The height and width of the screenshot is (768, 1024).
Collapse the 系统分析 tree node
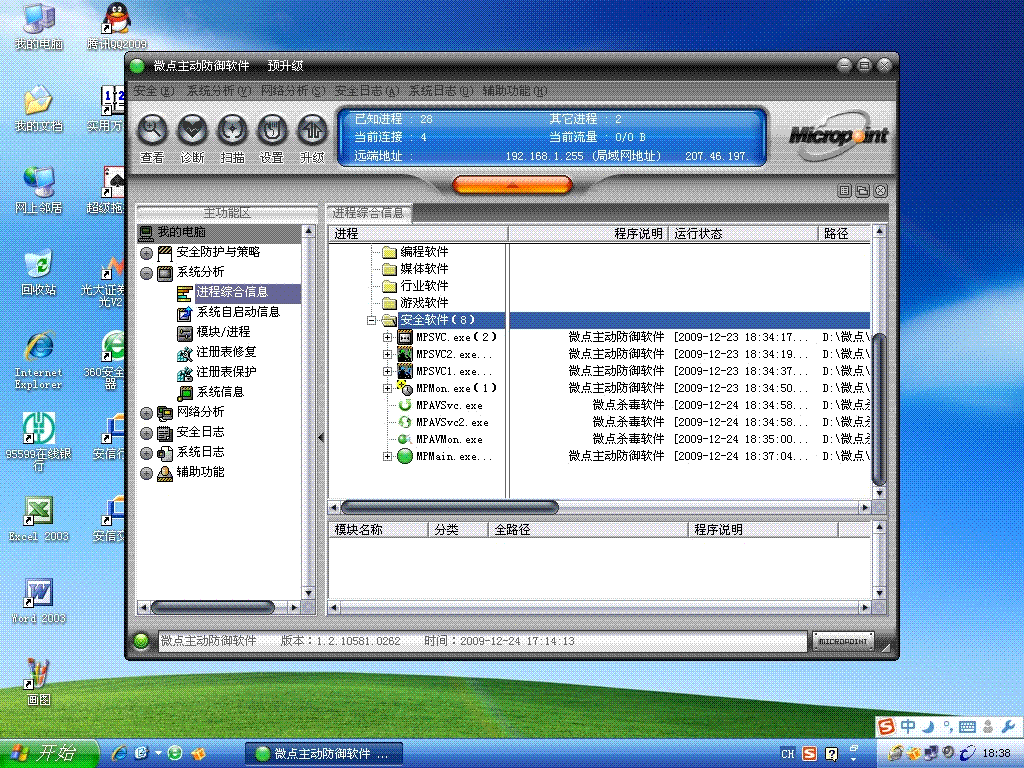(146, 273)
